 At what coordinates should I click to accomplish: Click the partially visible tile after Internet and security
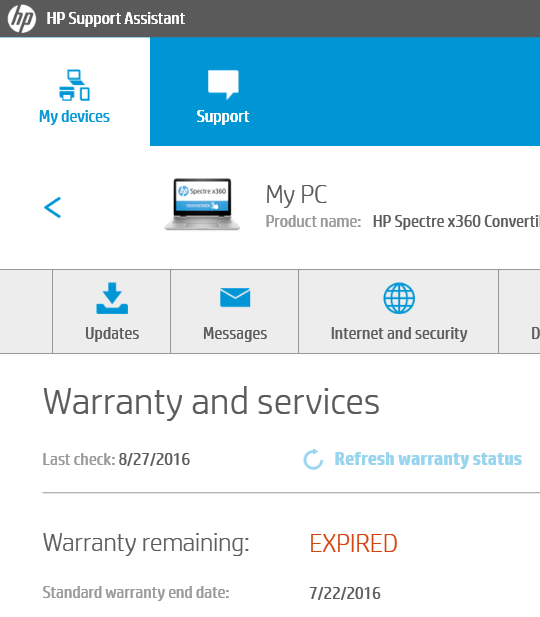520,312
